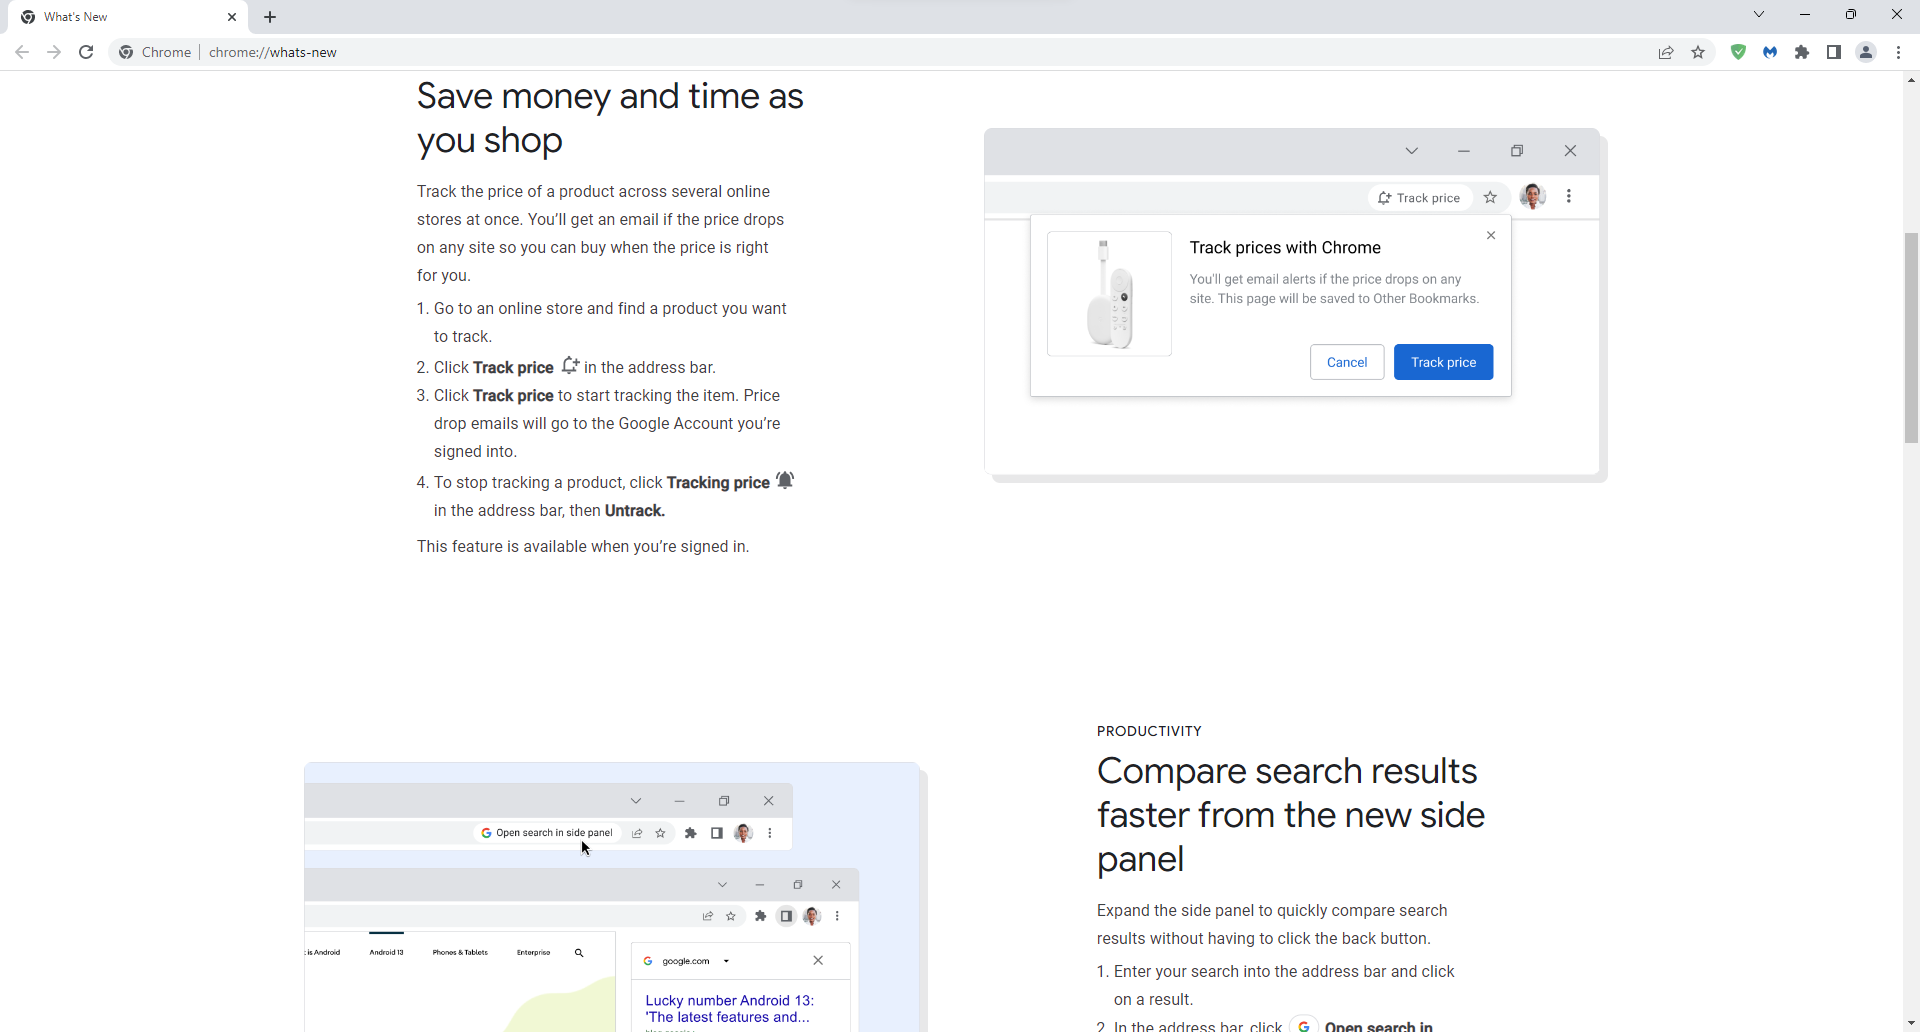
Task: Click the Google G icon beside Open search in
Action: point(1303,1025)
